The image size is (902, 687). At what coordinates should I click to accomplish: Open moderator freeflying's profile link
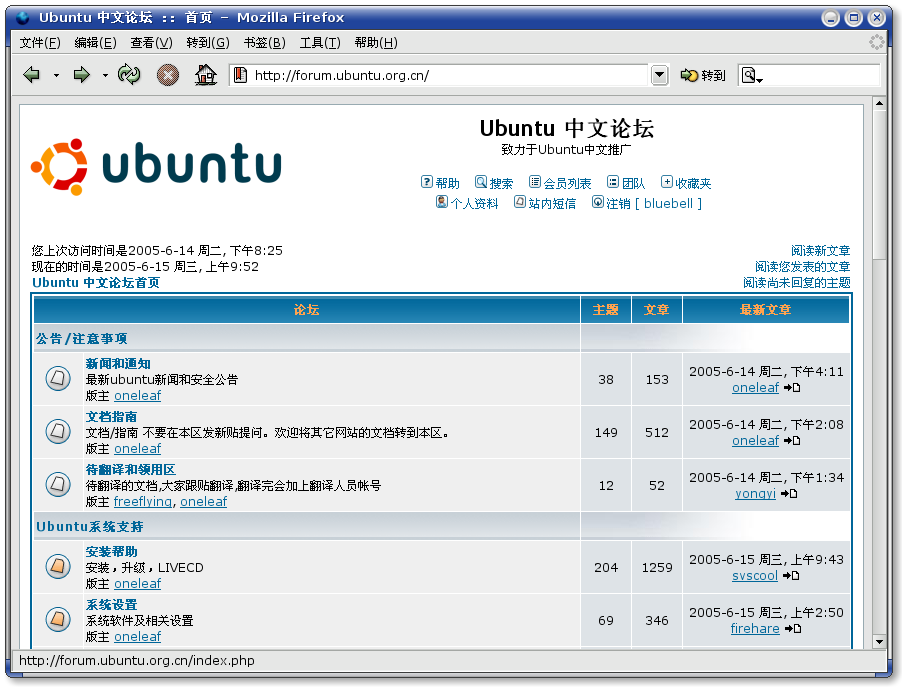(143, 501)
